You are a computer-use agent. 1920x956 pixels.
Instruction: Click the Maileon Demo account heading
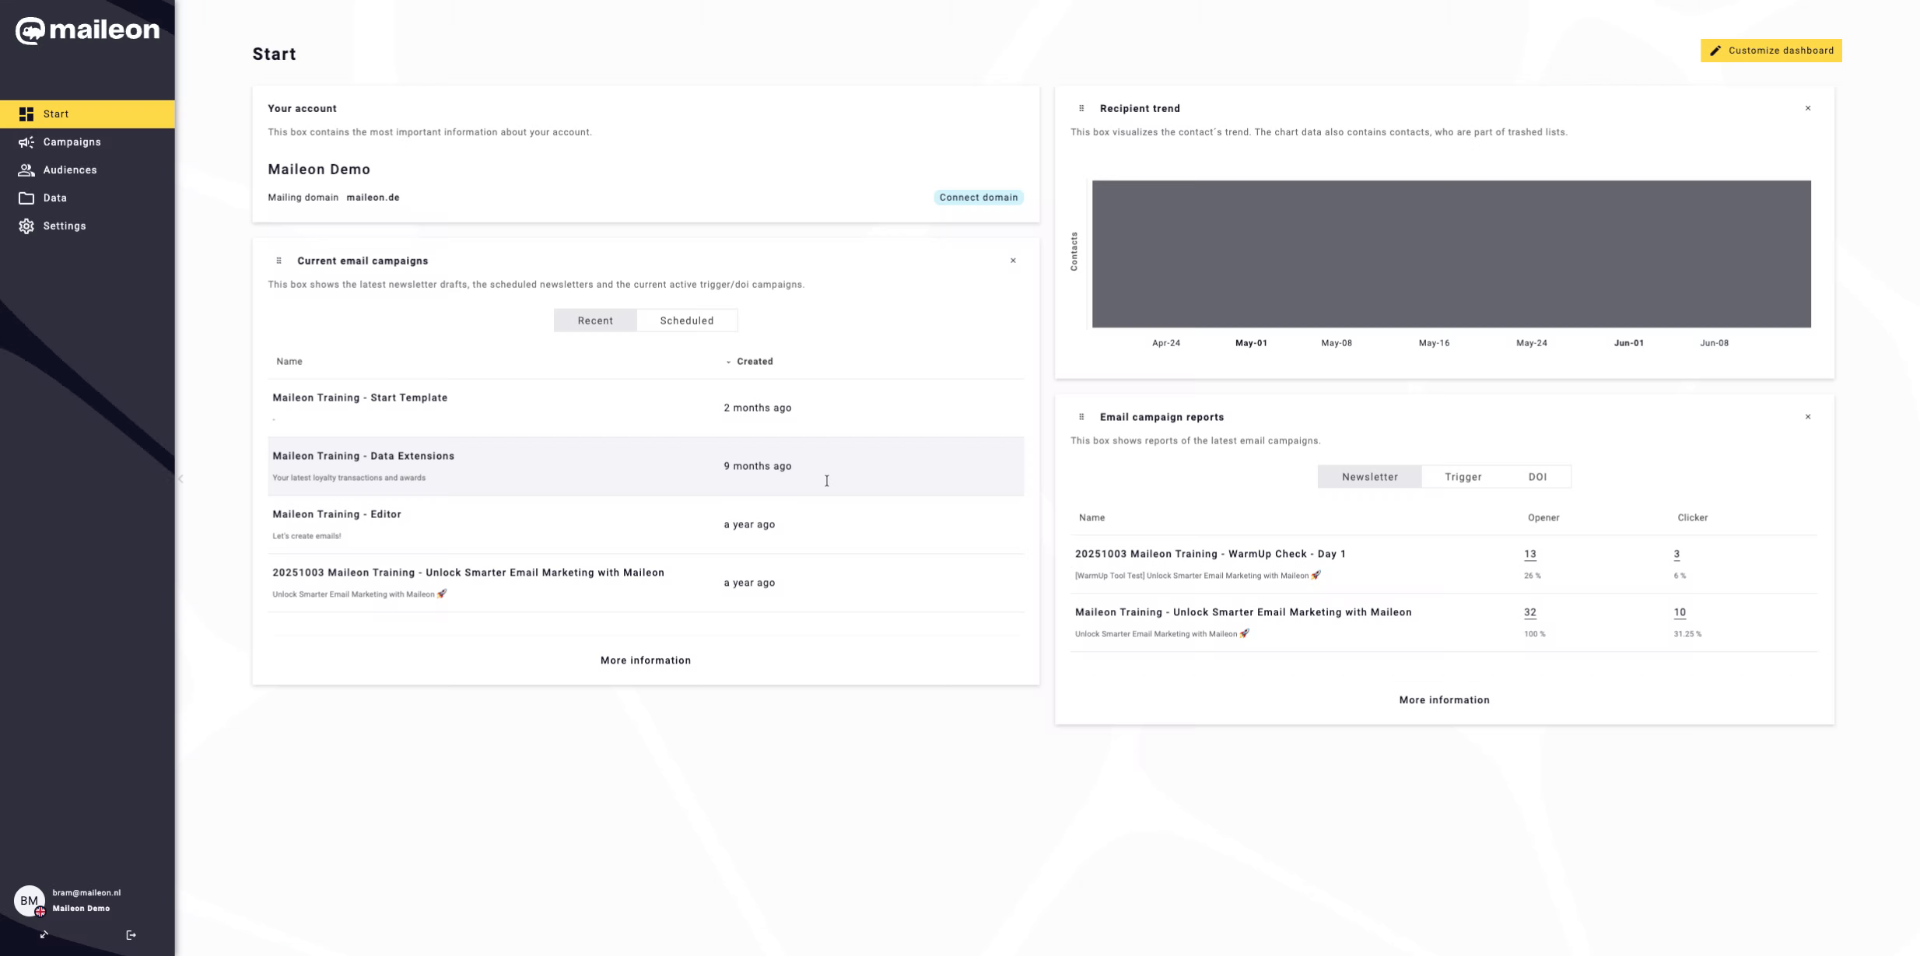(x=319, y=170)
